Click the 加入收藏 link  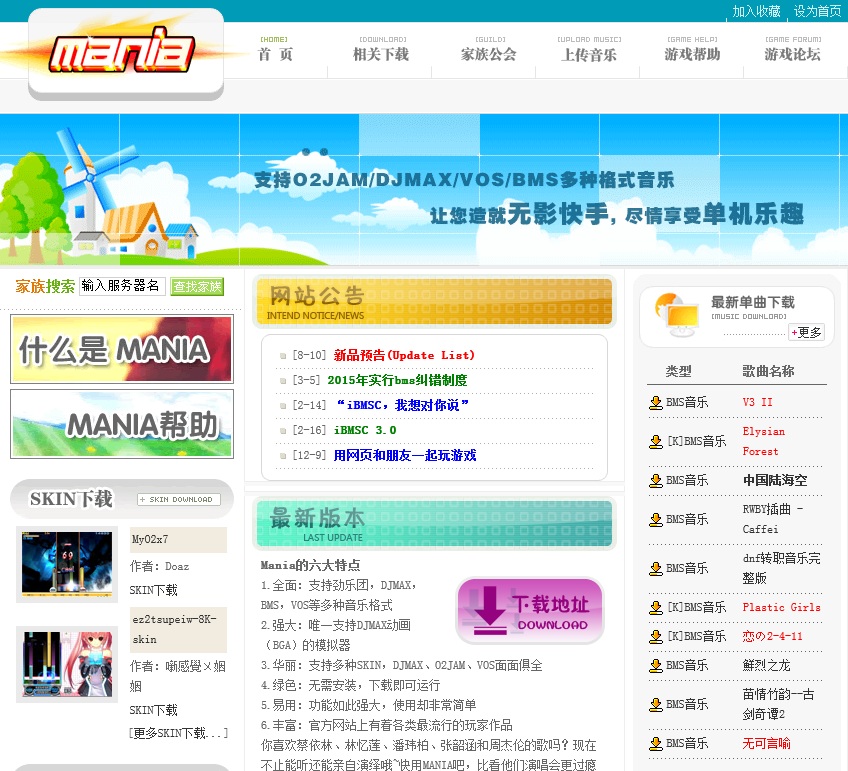pyautogui.click(x=756, y=11)
